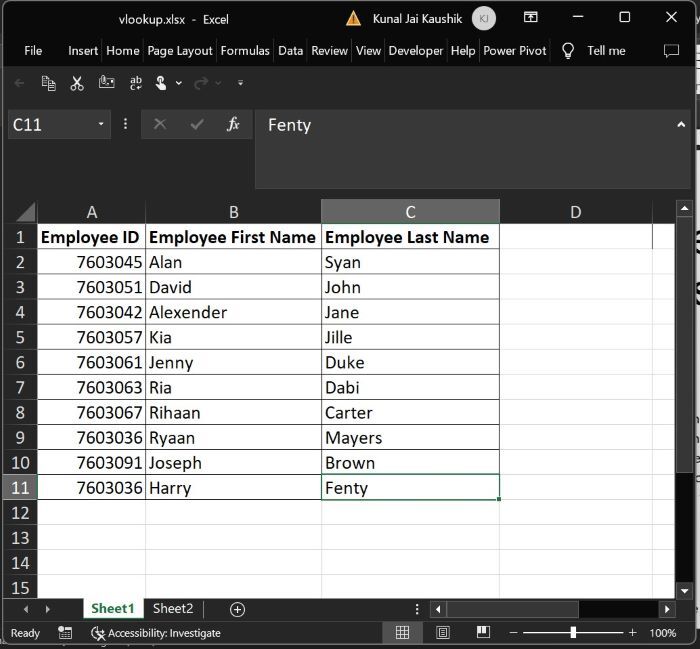Switch to Page Break Preview view
This screenshot has width=700, height=649.
[482, 633]
